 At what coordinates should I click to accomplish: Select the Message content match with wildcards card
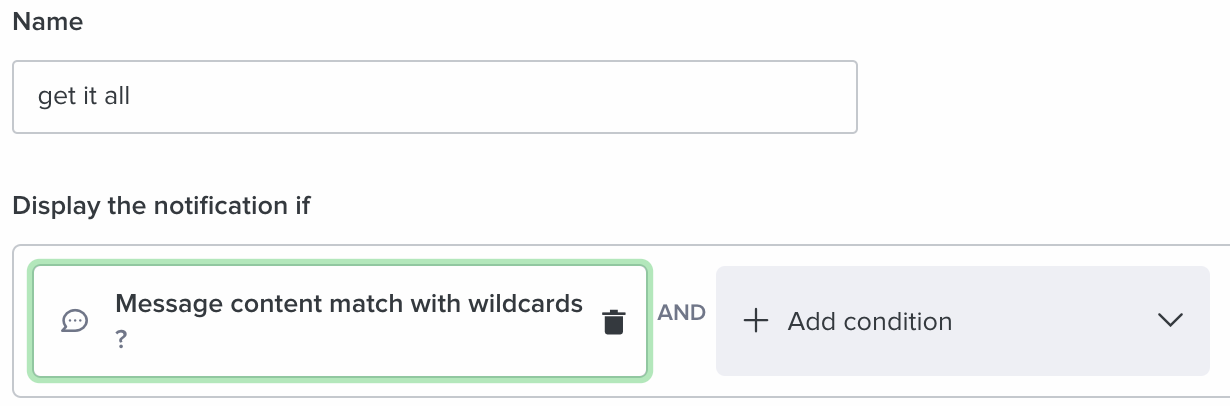(x=340, y=321)
